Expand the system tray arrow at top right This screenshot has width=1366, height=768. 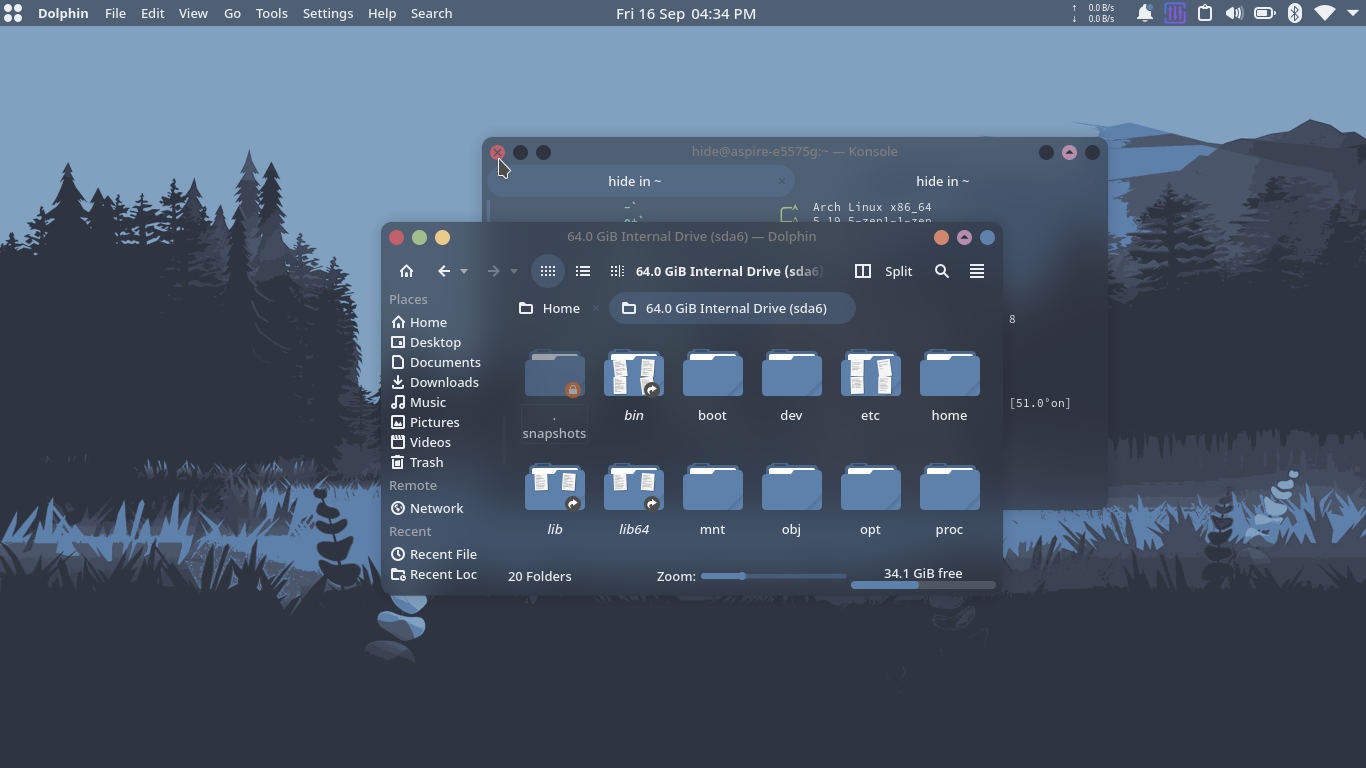coord(1353,13)
